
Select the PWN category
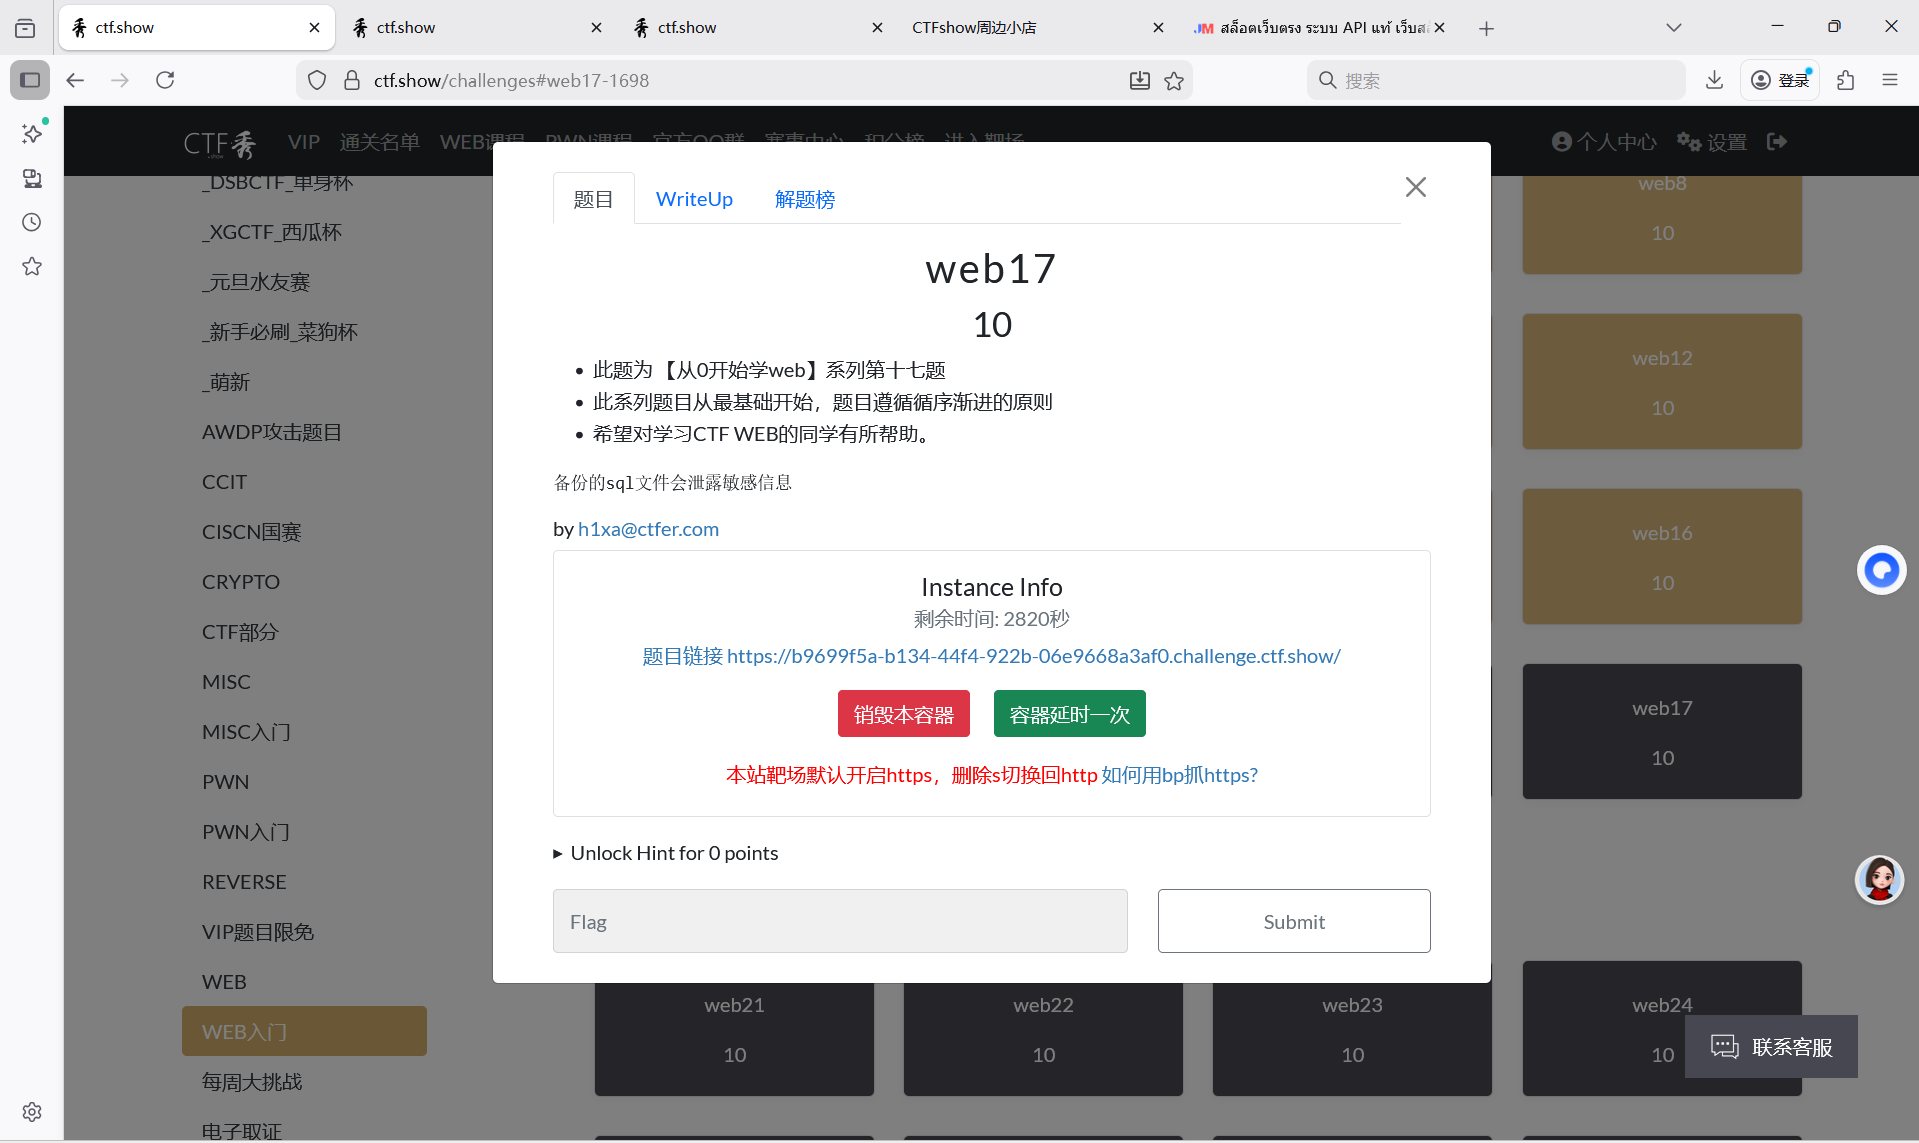click(225, 782)
